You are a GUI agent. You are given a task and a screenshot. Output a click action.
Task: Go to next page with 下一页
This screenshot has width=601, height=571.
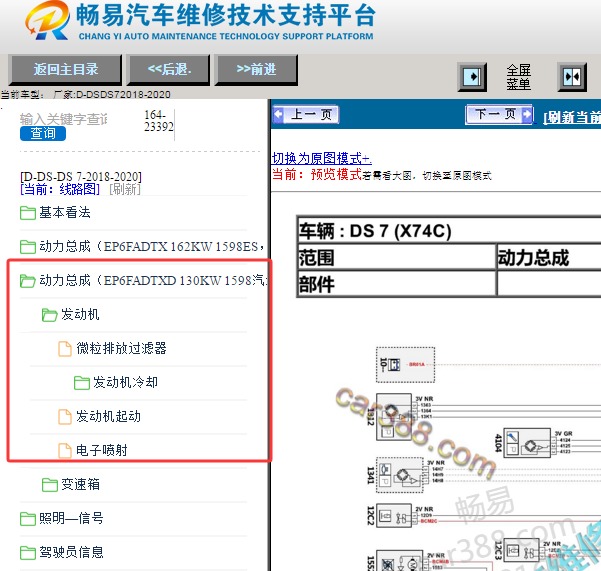tap(499, 114)
